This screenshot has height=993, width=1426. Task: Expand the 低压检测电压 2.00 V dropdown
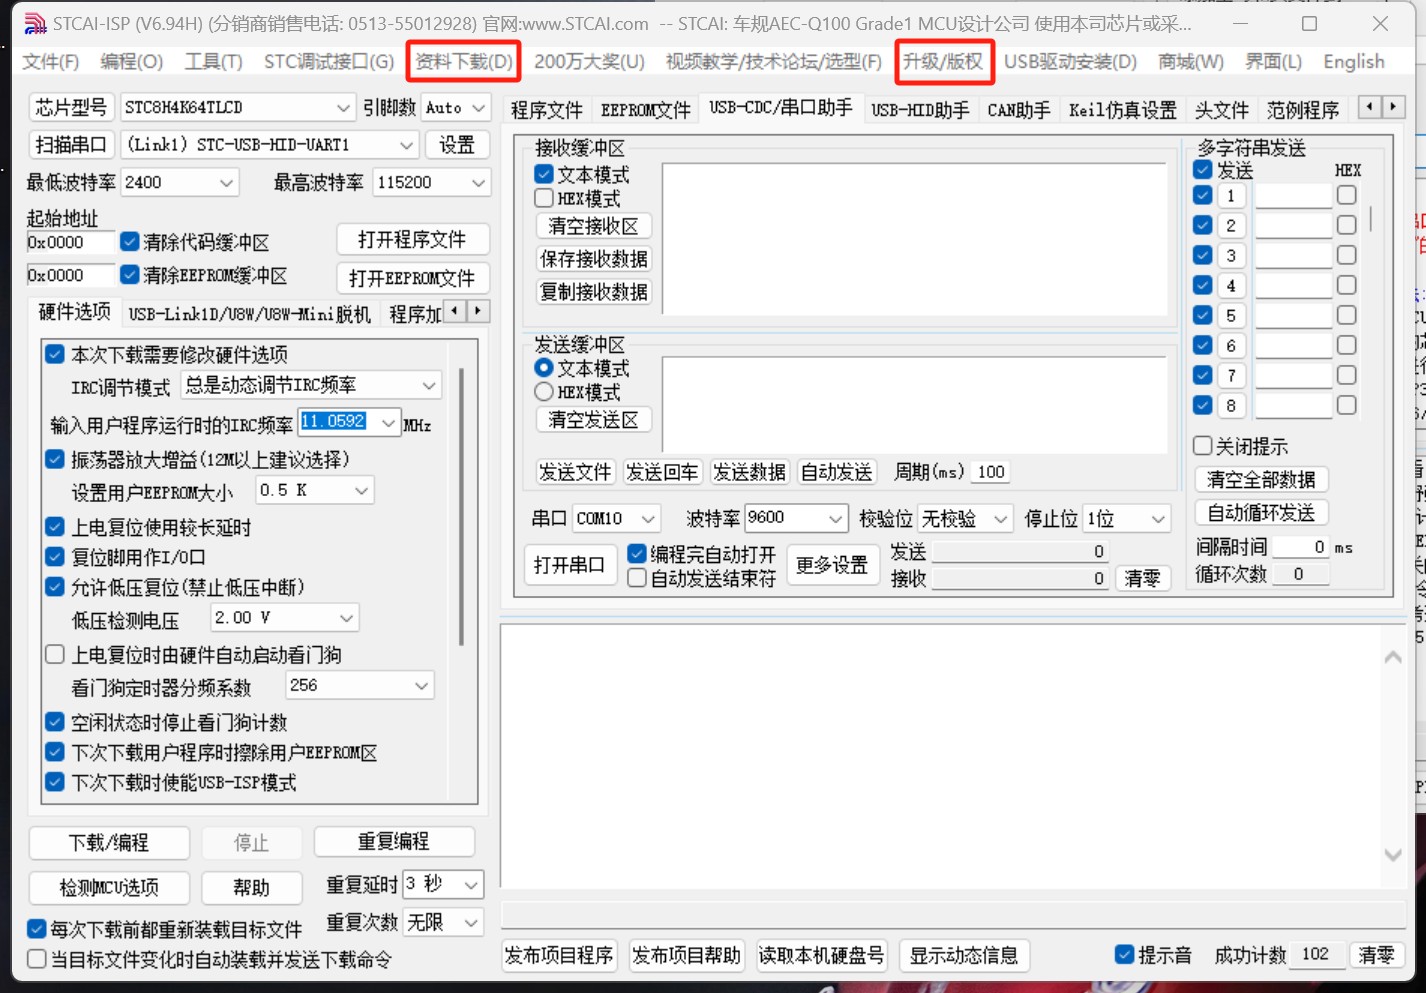(346, 618)
